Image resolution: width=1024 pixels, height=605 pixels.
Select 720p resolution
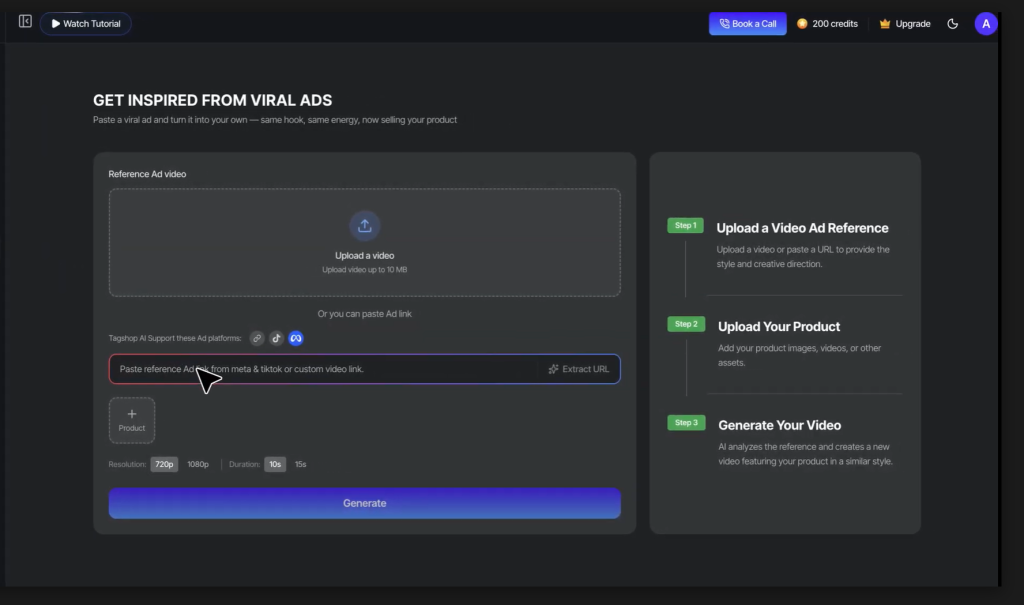164,464
